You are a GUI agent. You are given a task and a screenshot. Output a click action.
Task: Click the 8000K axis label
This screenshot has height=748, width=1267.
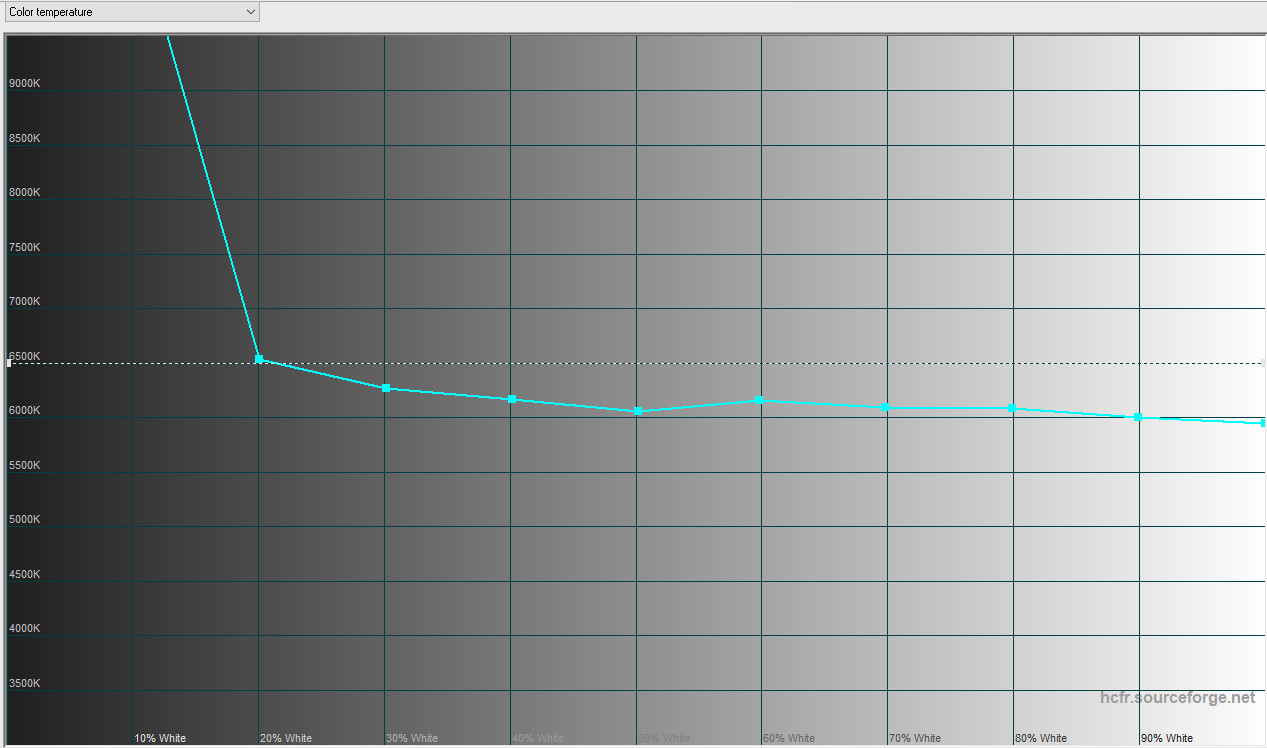(24, 193)
